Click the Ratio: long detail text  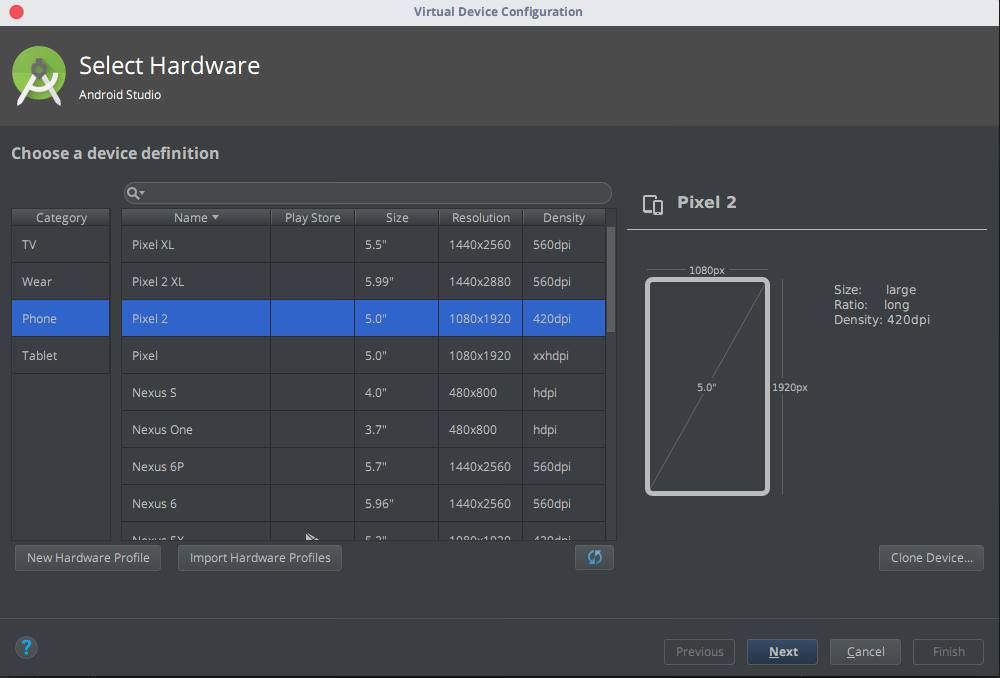click(871, 305)
